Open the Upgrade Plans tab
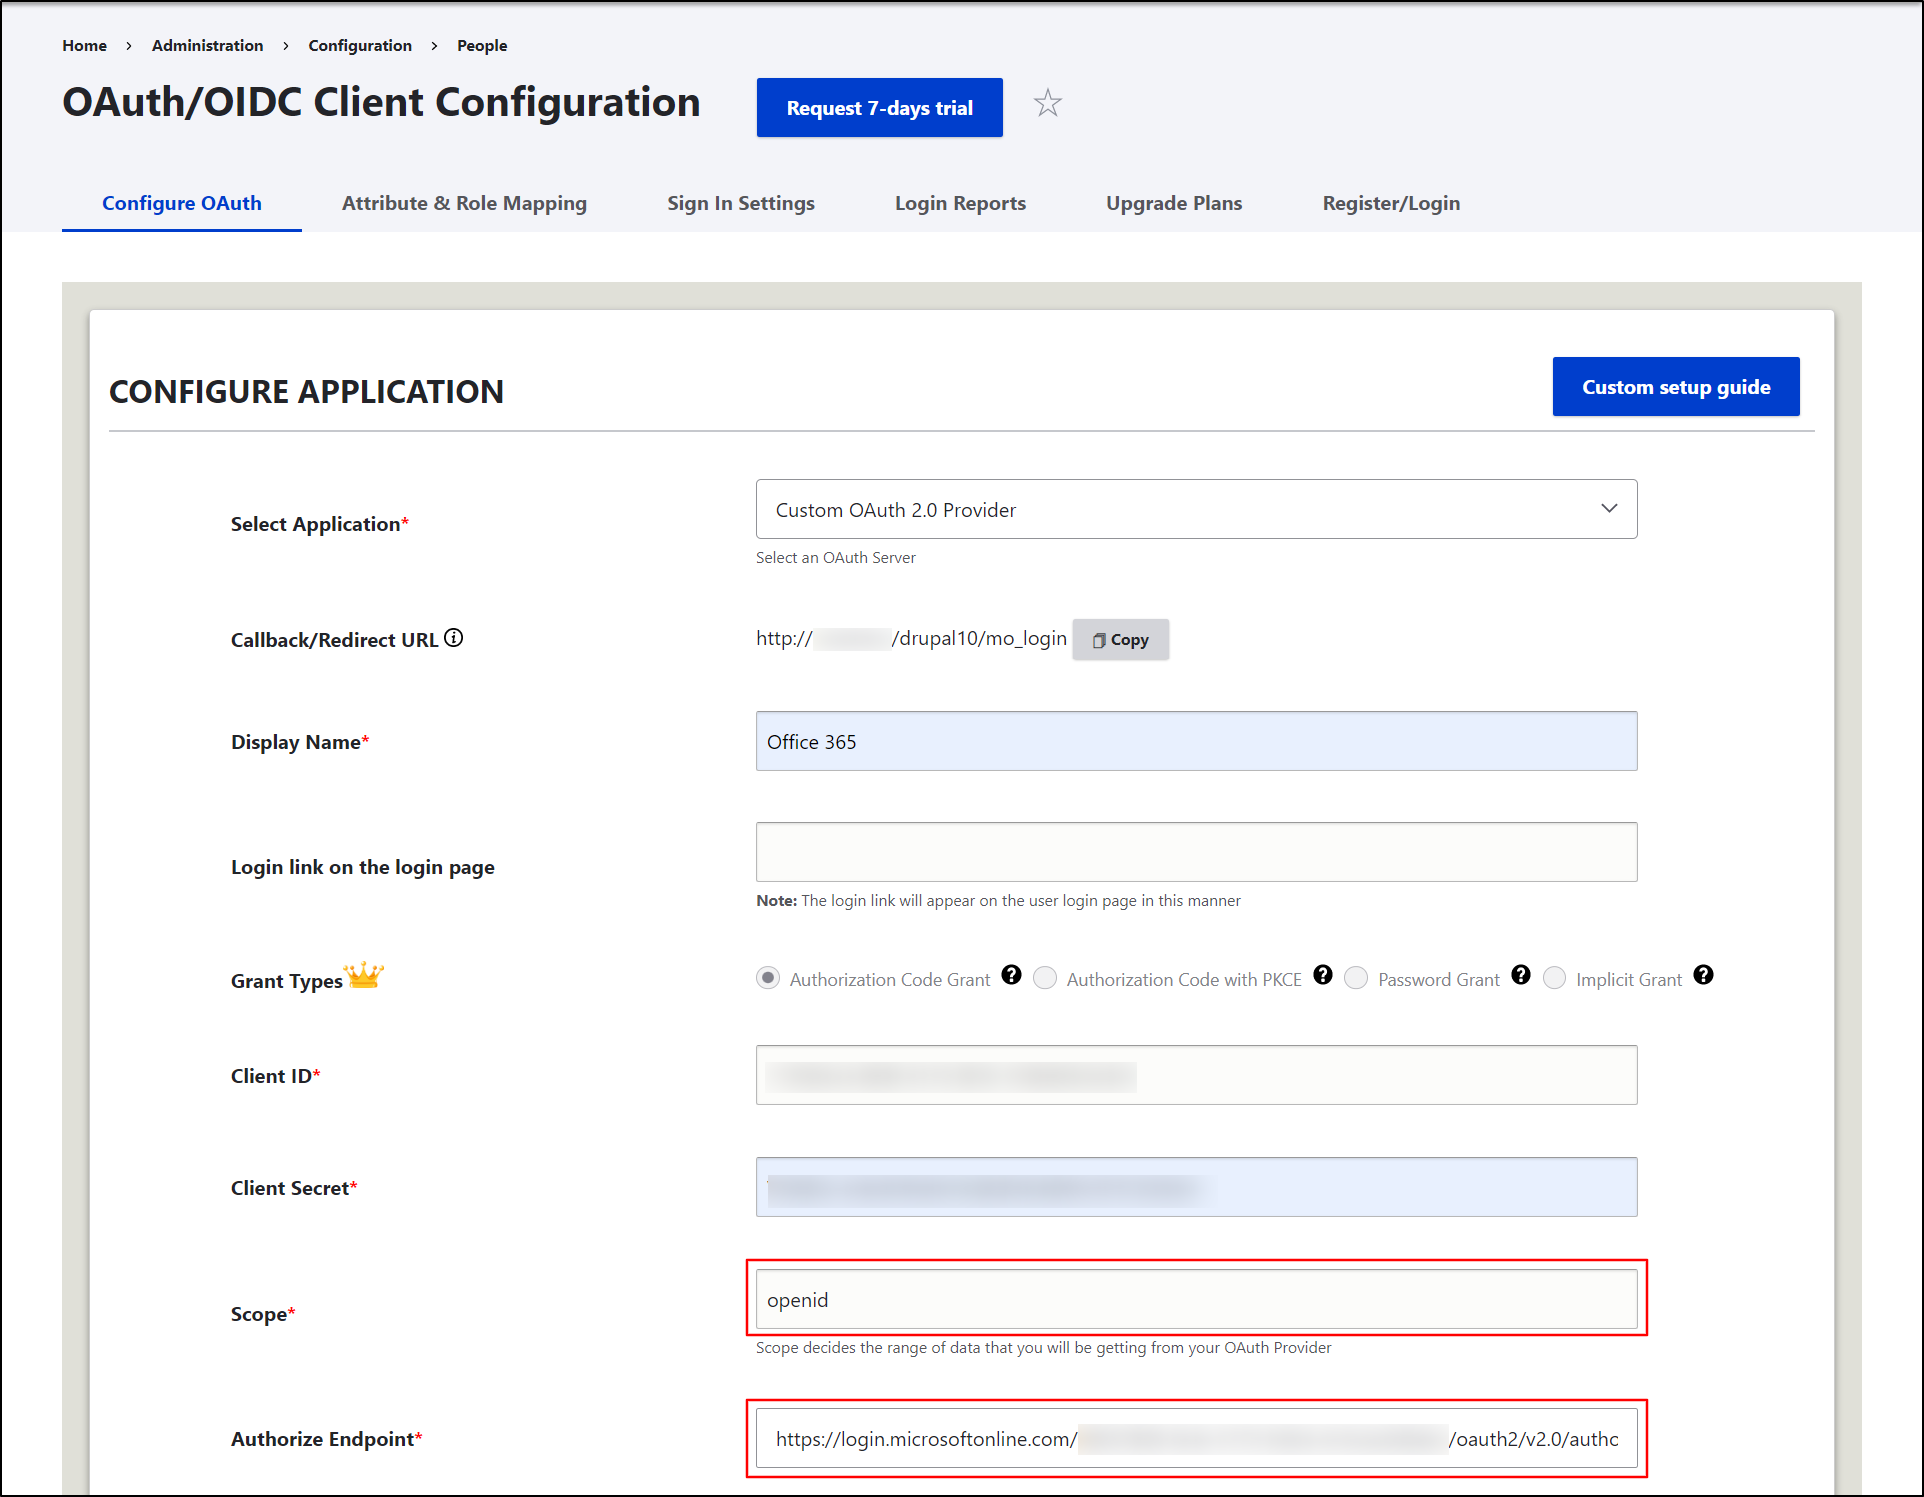Image resolution: width=1924 pixels, height=1497 pixels. click(1174, 203)
